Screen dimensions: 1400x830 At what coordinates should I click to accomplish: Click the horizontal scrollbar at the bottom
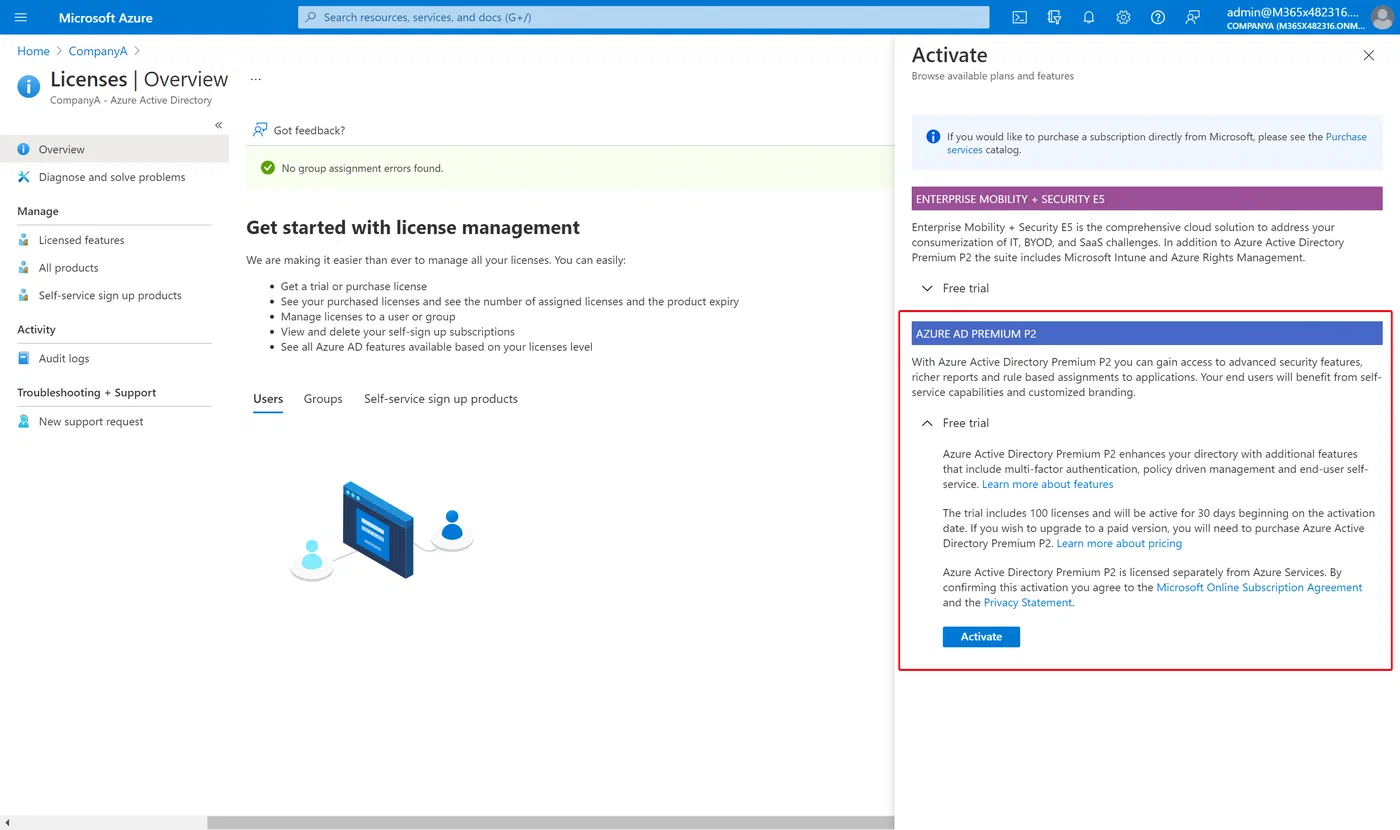pos(550,823)
